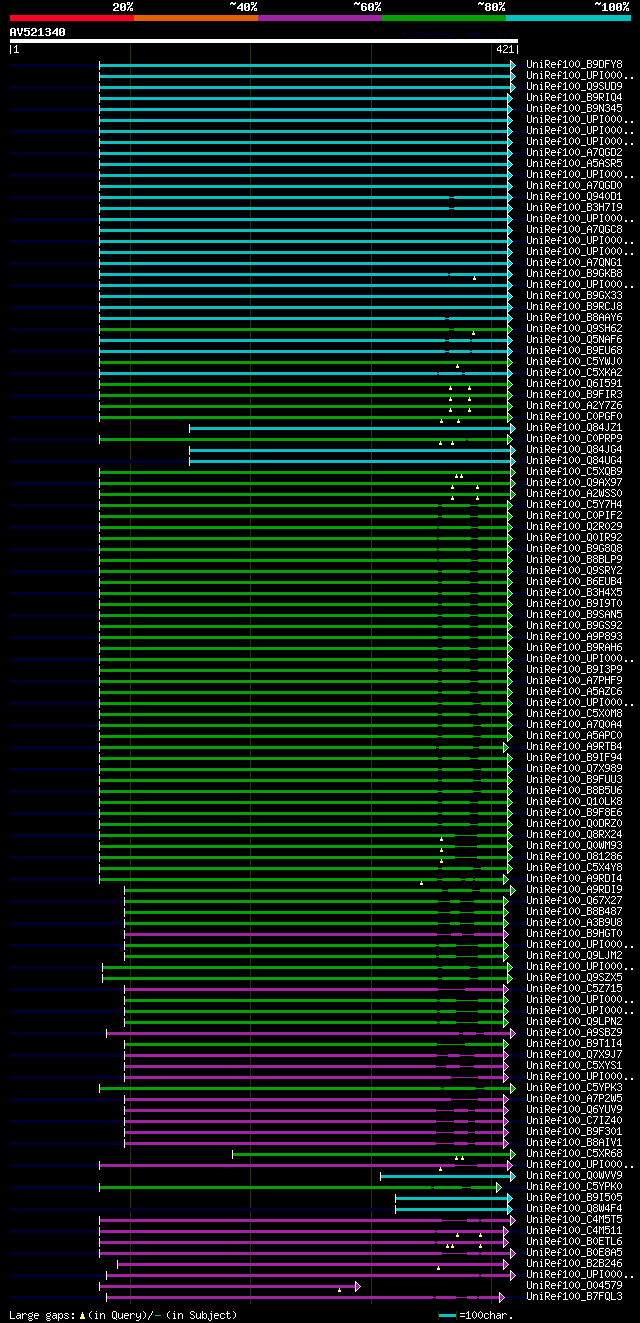
Task: Select label UniRef100_B7FQL3
Action: tap(574, 1297)
